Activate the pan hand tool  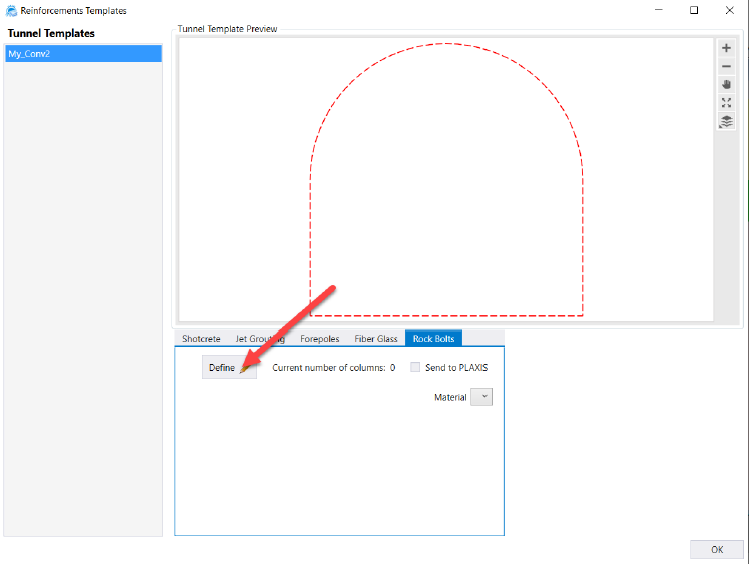(x=727, y=85)
